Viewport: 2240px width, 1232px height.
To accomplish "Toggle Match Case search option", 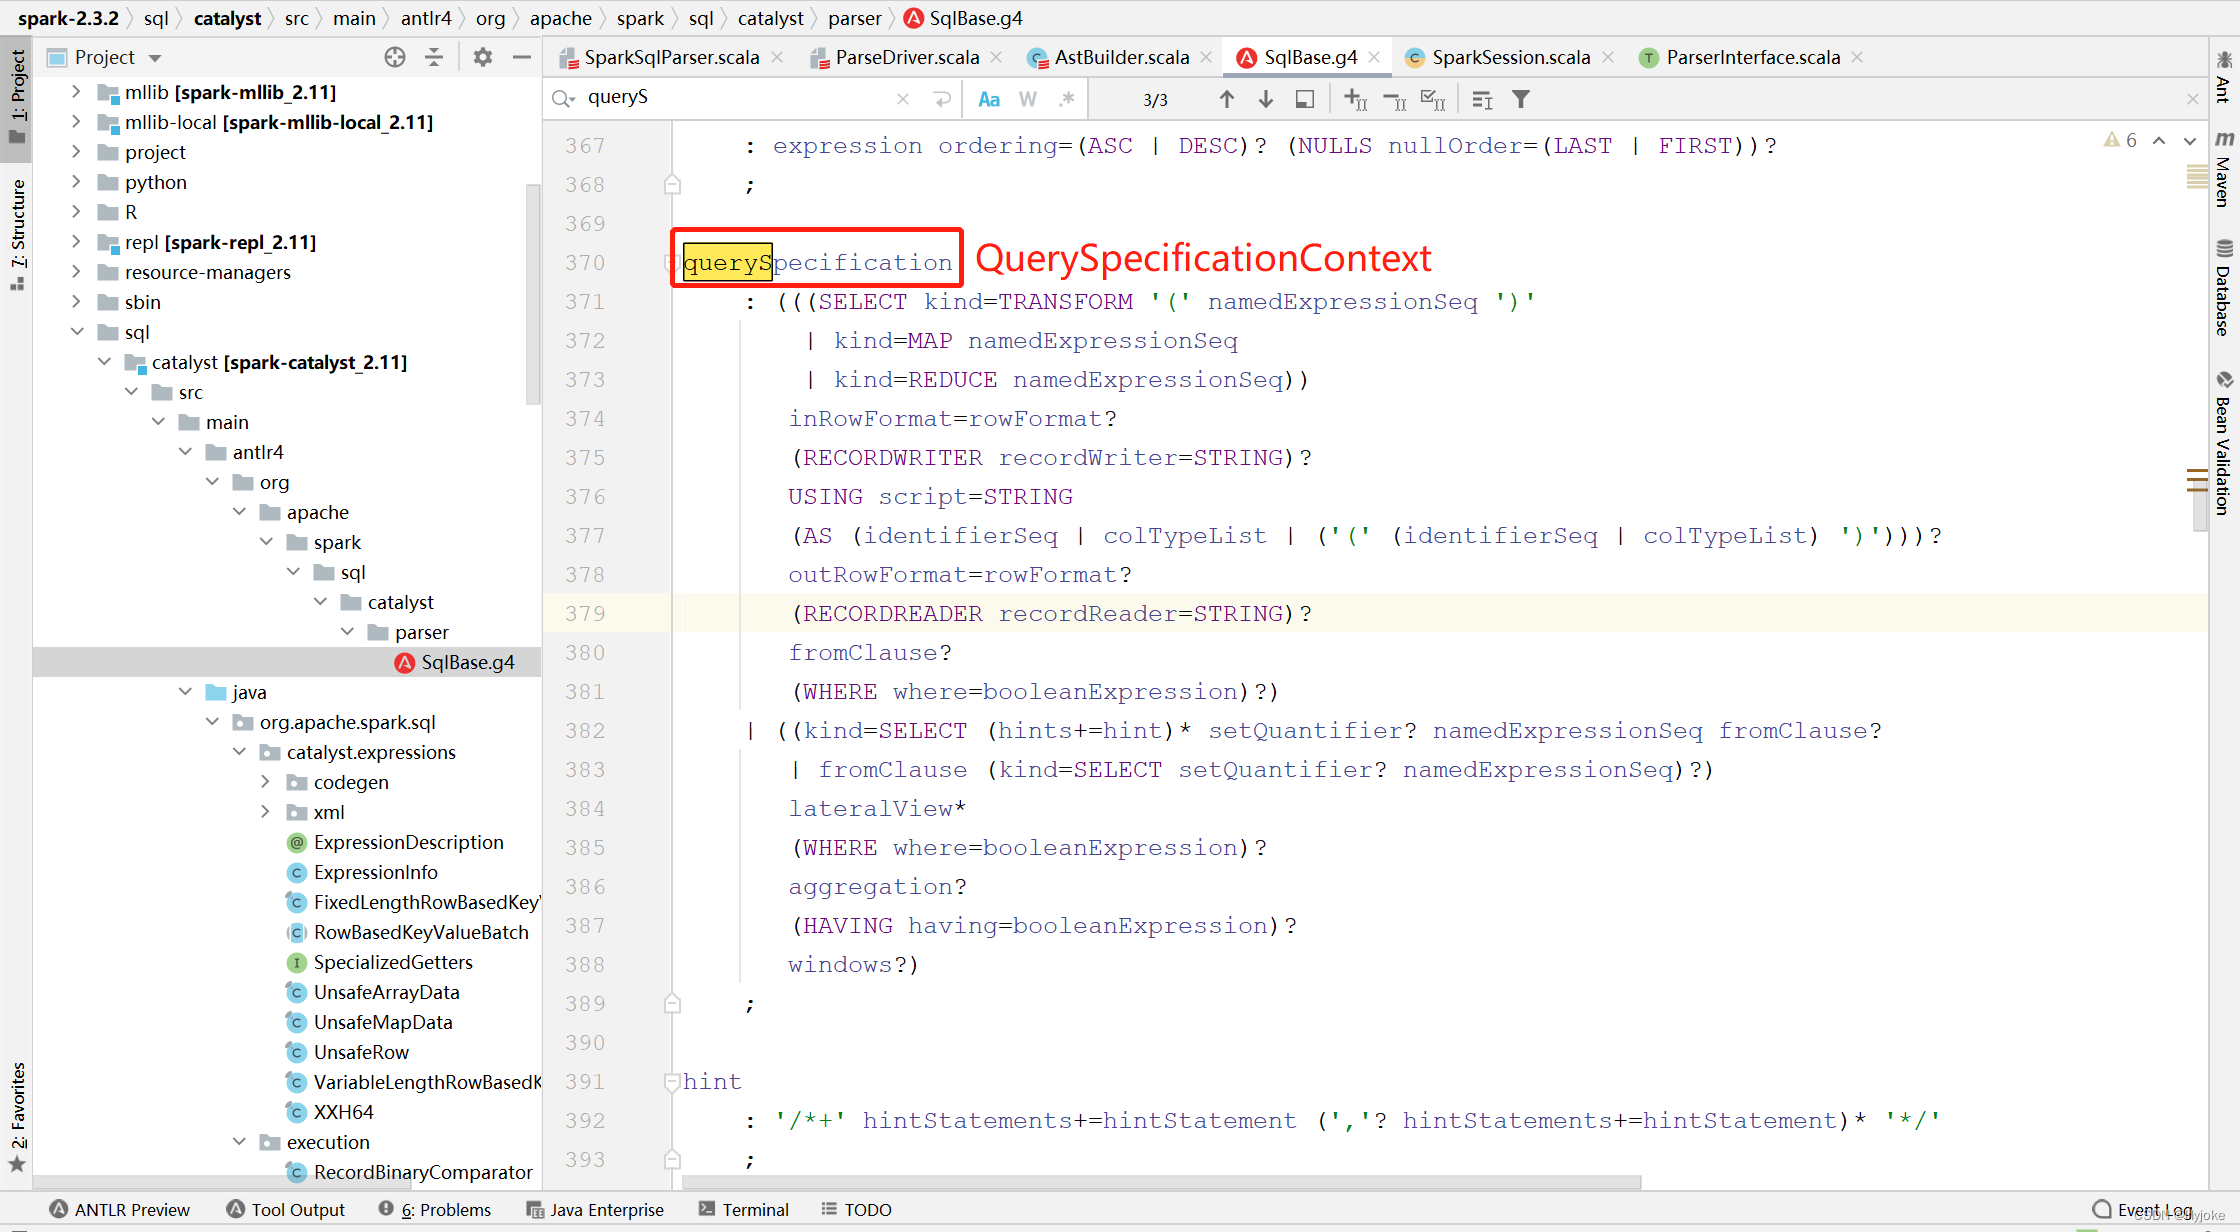I will tap(989, 99).
